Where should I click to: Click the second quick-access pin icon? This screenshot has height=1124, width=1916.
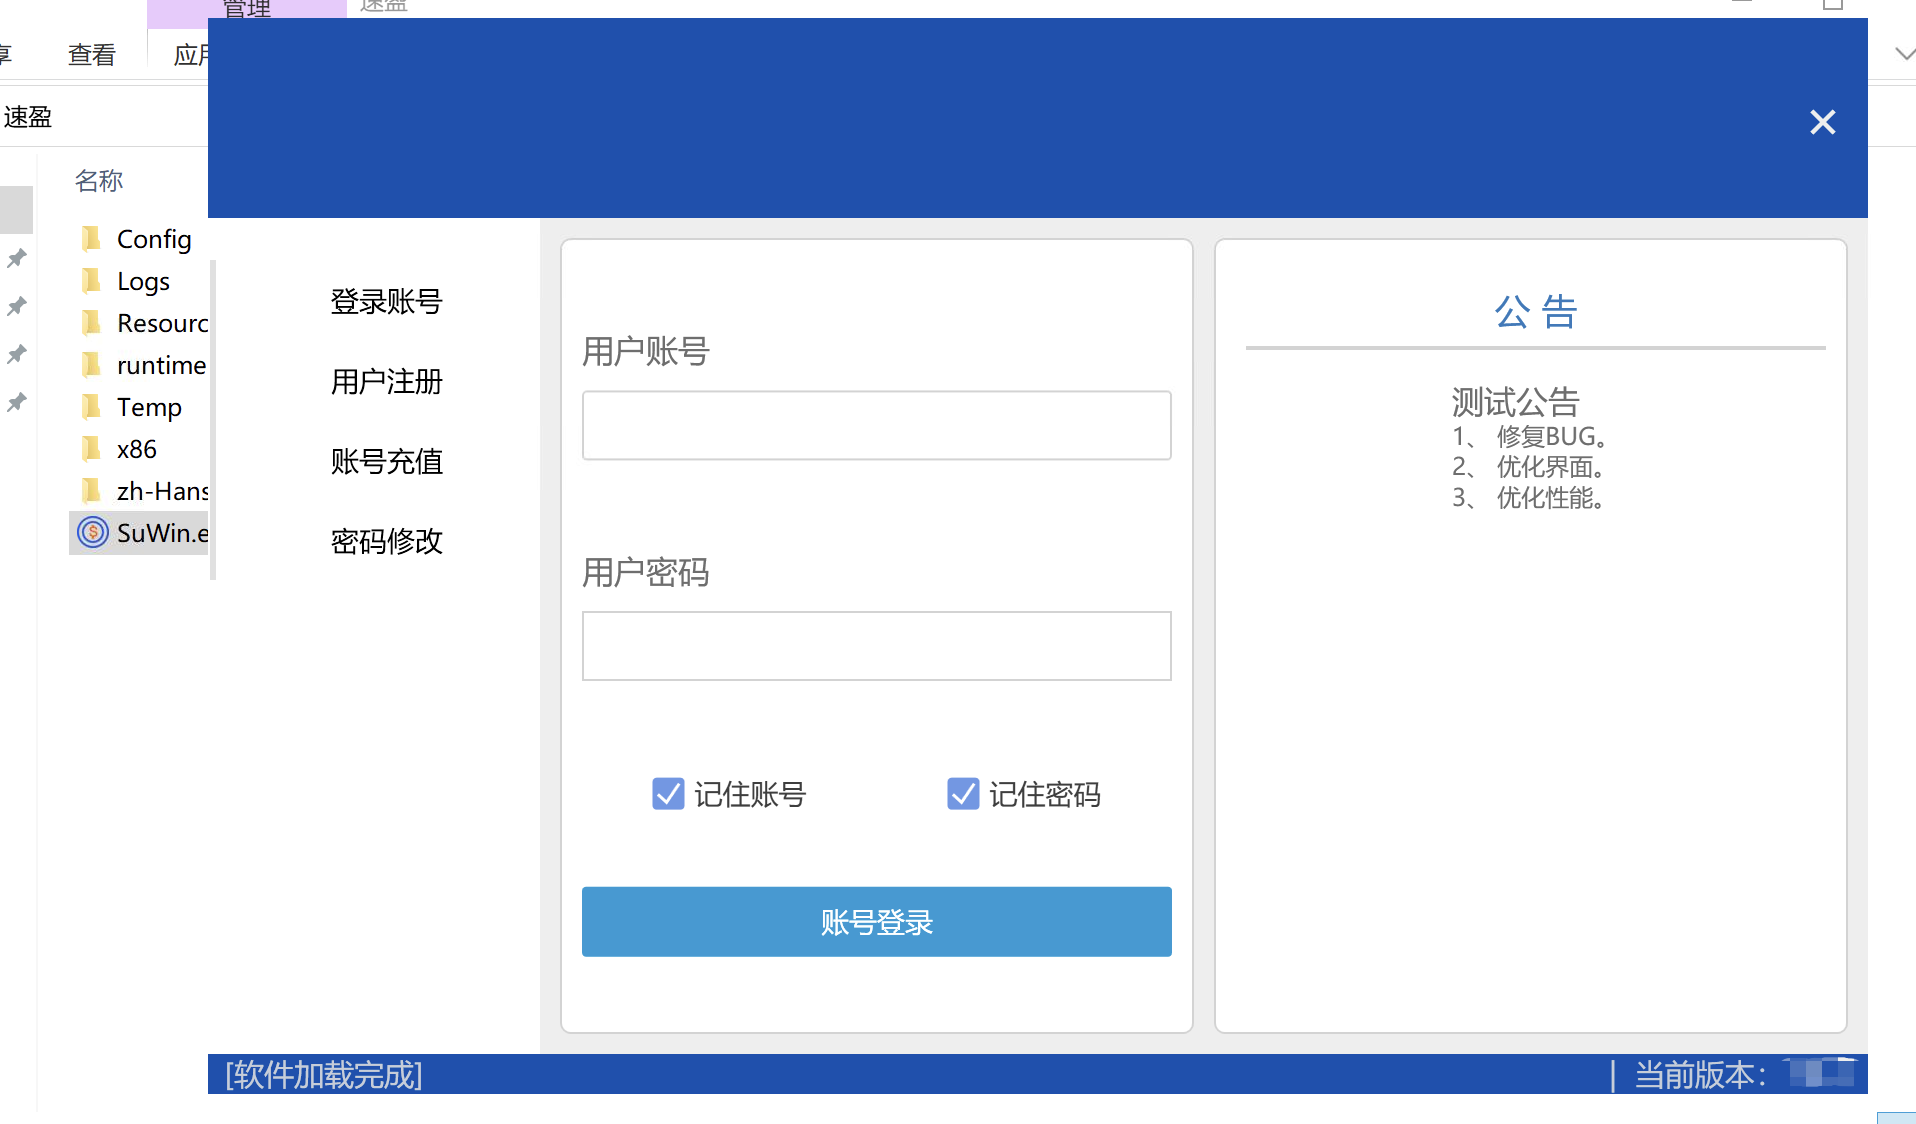[x=17, y=306]
